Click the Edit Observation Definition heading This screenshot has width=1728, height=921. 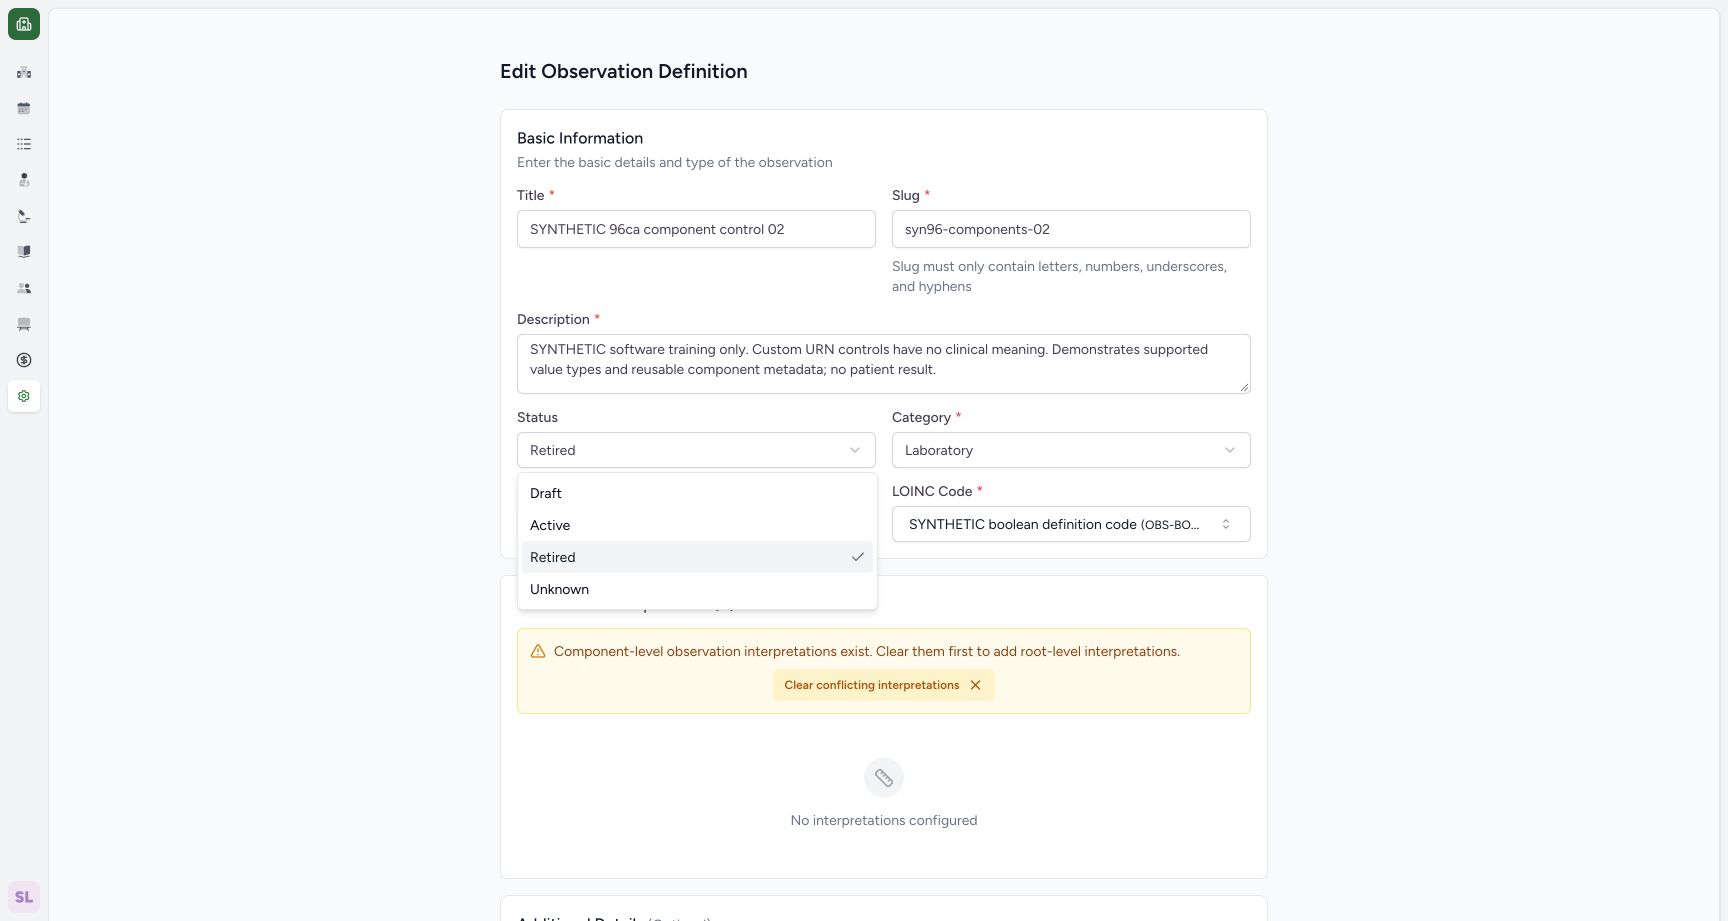tap(624, 71)
